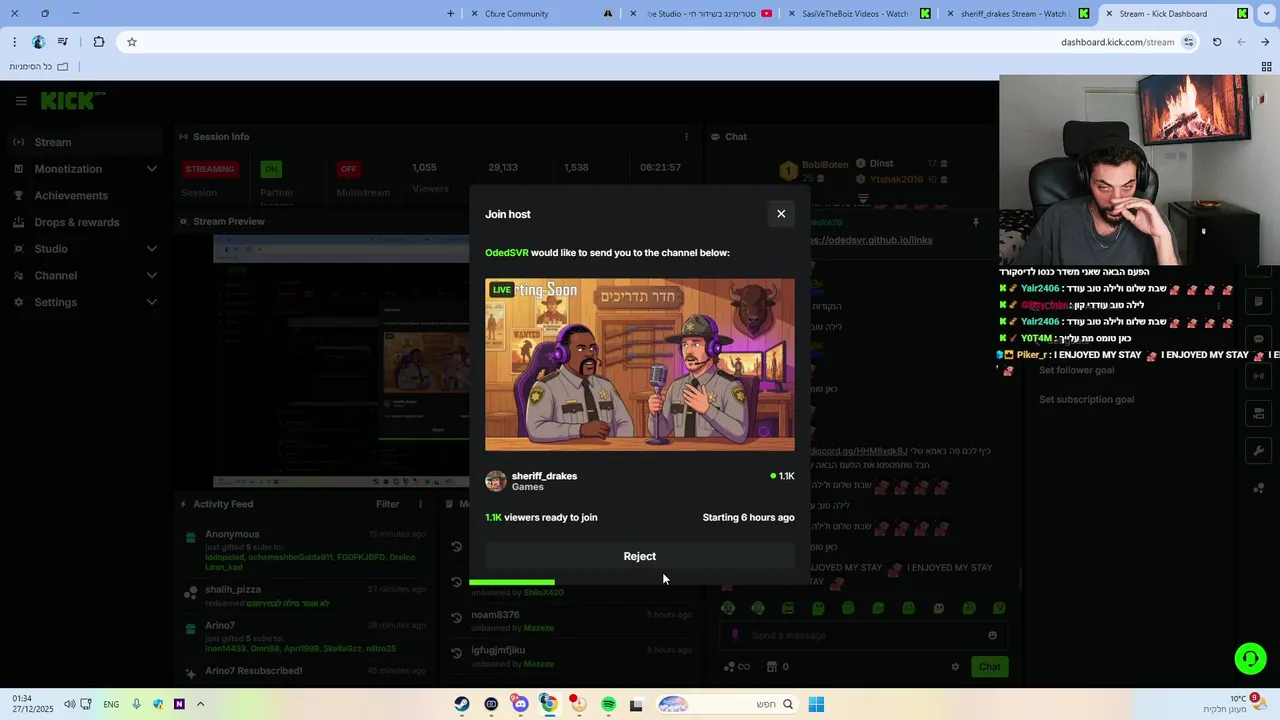Viewport: 1280px width, 720px height.
Task: Open the sheriff_drakes stream thumbnail
Action: coord(640,365)
